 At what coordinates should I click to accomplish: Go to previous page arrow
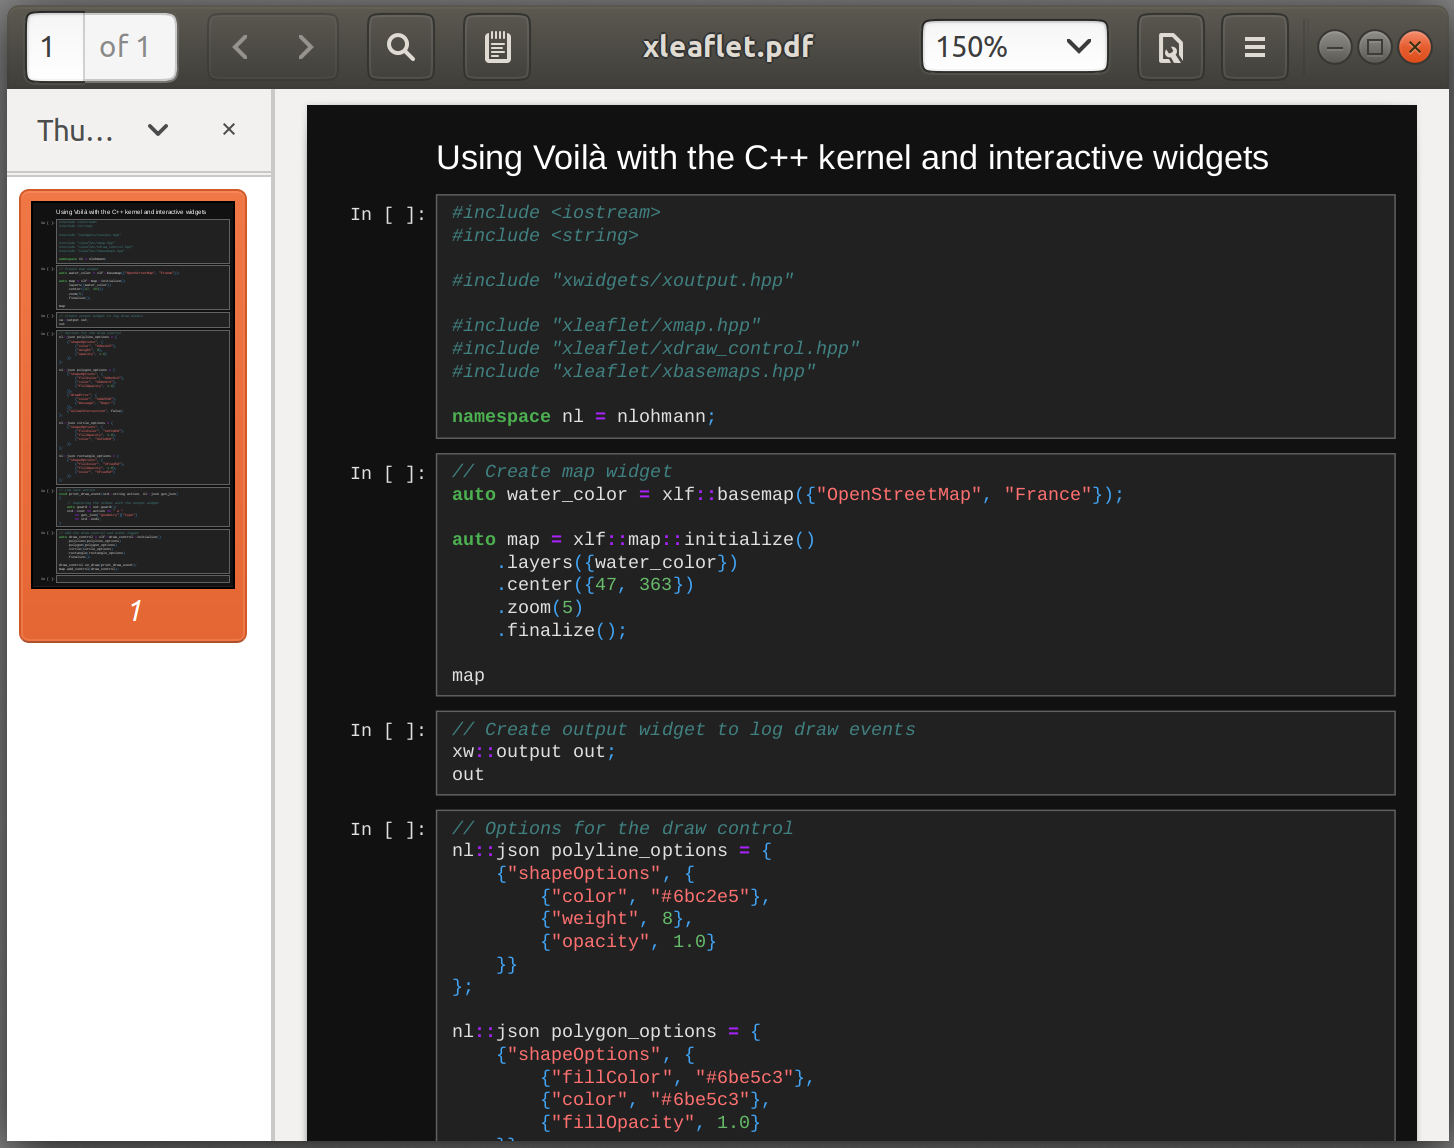pyautogui.click(x=240, y=47)
